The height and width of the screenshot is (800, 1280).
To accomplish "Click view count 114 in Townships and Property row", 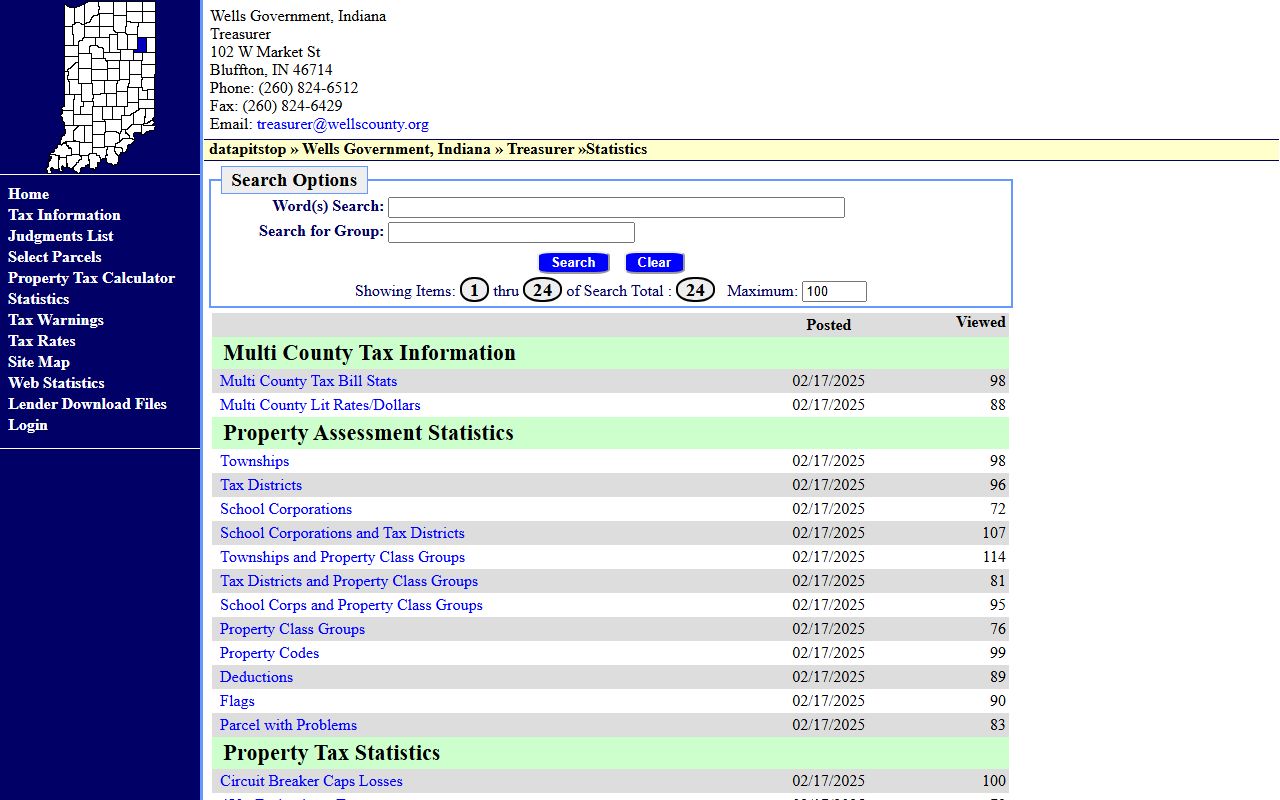I will 994,557.
